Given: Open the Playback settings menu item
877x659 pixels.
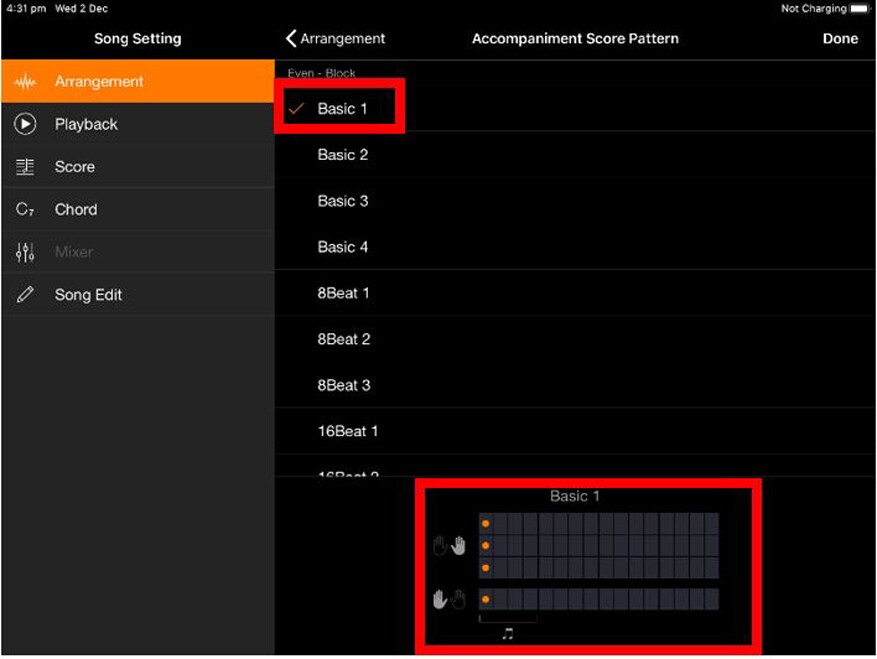Looking at the screenshot, I should [86, 124].
